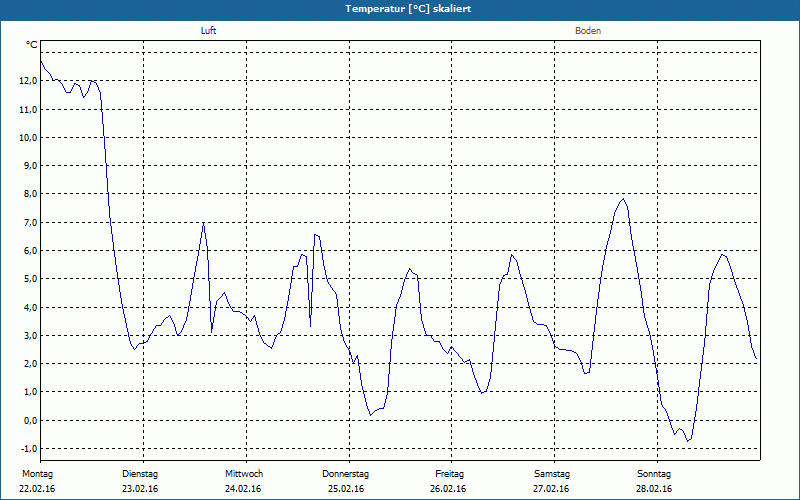The image size is (800, 500).
Task: Click the 0,0 y-axis value
Action: 30,420
